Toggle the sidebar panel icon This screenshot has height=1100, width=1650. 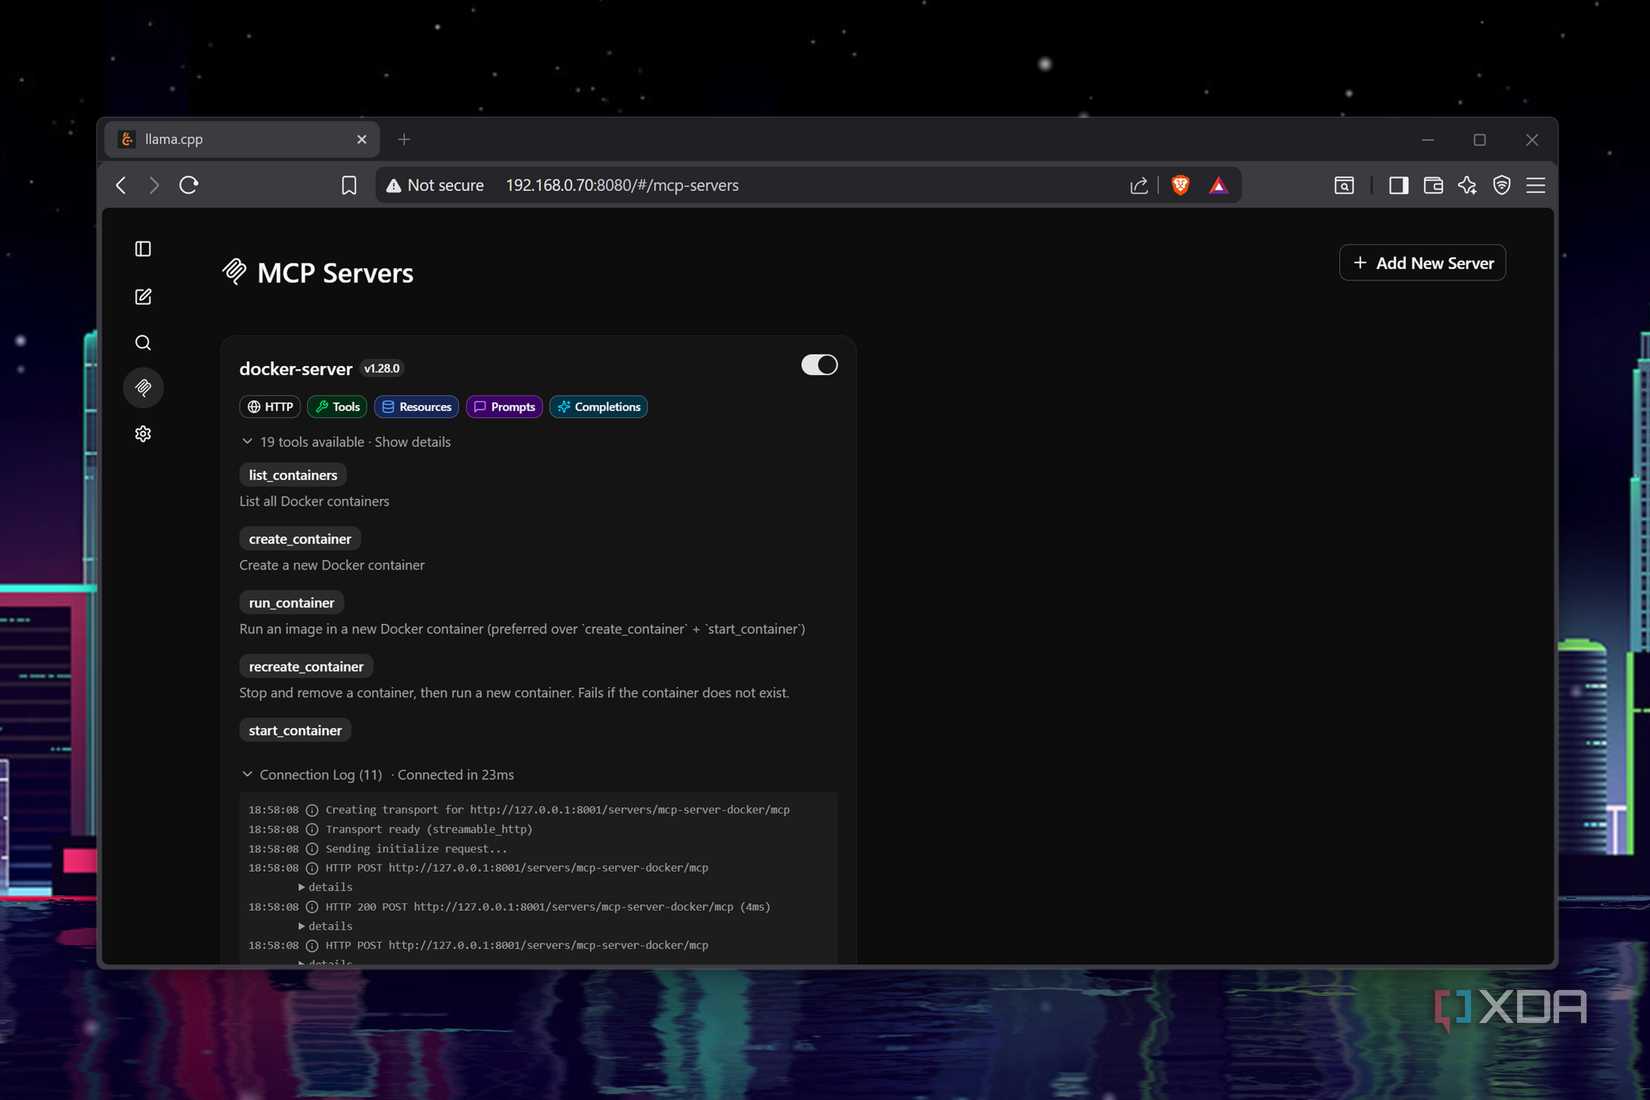coord(143,249)
